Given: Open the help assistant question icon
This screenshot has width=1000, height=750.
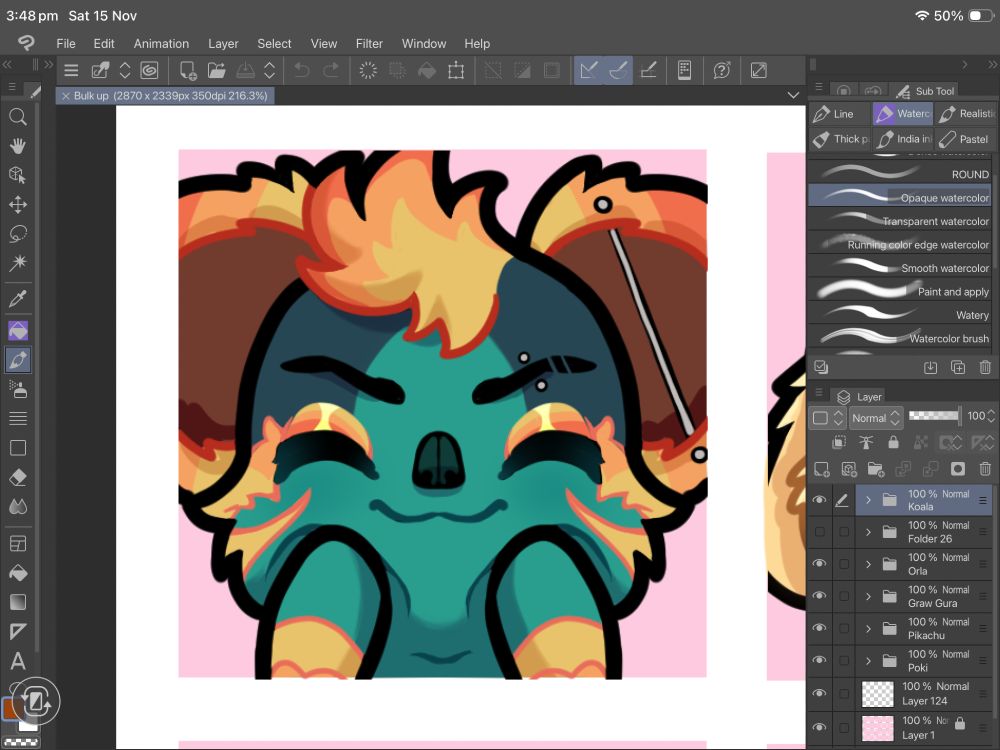Looking at the screenshot, I should coord(721,70).
